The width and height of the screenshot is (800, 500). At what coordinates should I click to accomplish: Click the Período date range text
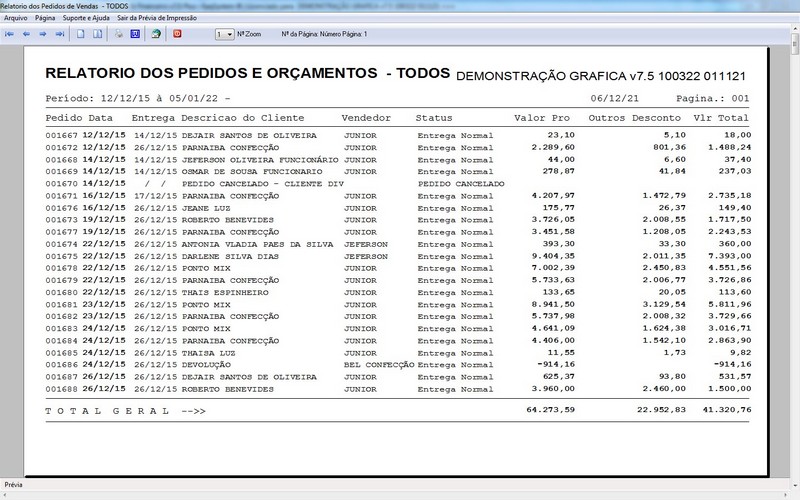(x=138, y=98)
